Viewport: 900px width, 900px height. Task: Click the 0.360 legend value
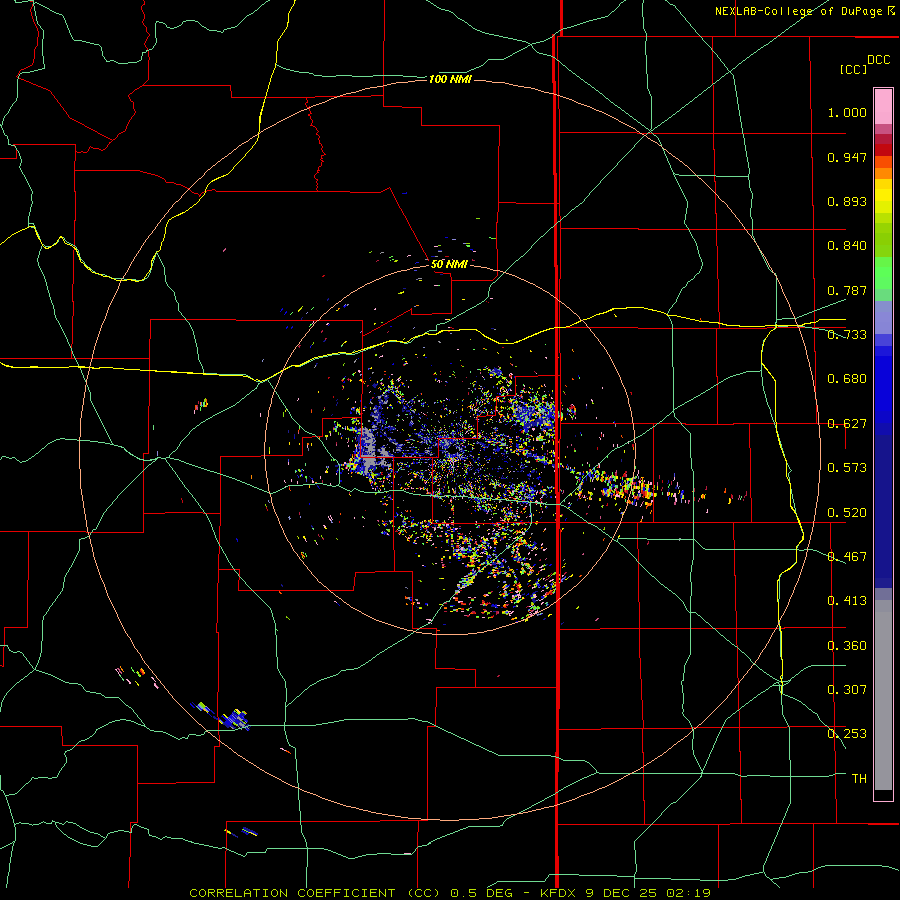click(847, 646)
